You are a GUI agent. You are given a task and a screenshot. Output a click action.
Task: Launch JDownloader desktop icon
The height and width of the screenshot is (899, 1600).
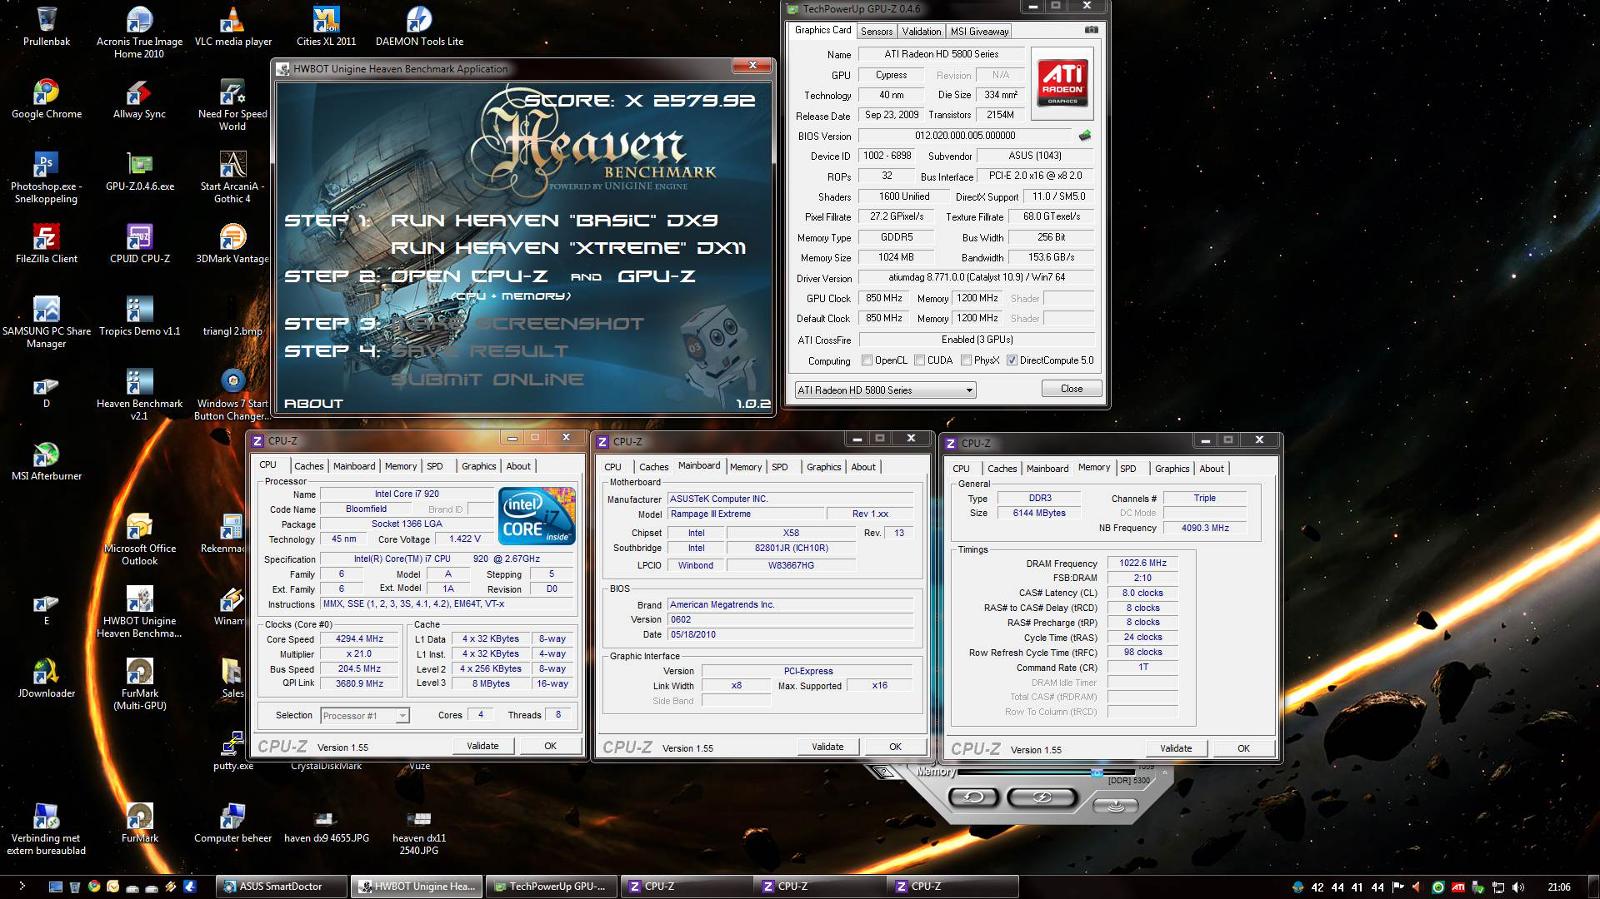click(46, 678)
